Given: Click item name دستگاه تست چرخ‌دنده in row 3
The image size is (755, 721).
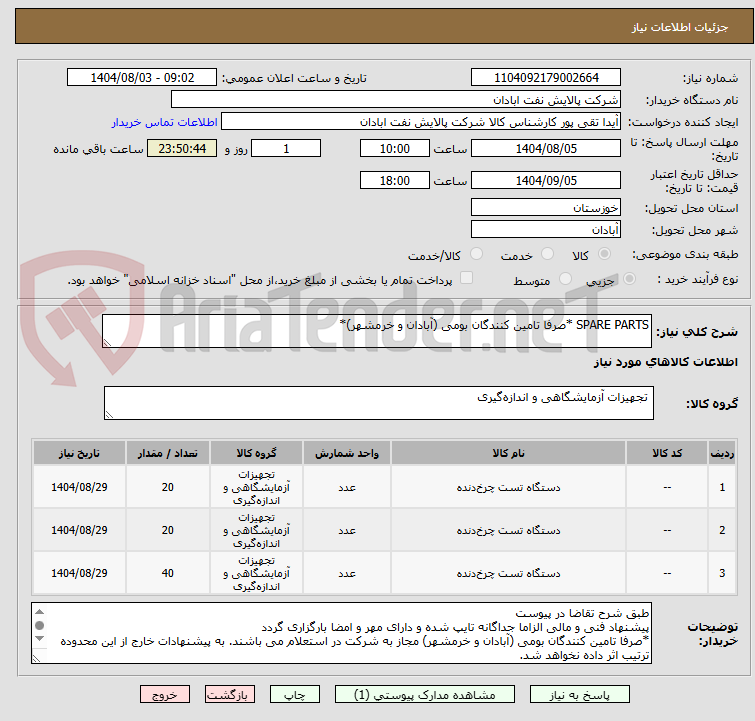Looking at the screenshot, I should tap(508, 573).
